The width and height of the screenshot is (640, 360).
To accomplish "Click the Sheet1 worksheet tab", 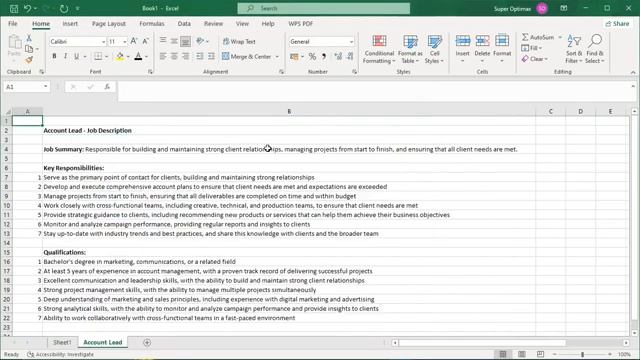I will 62,342.
